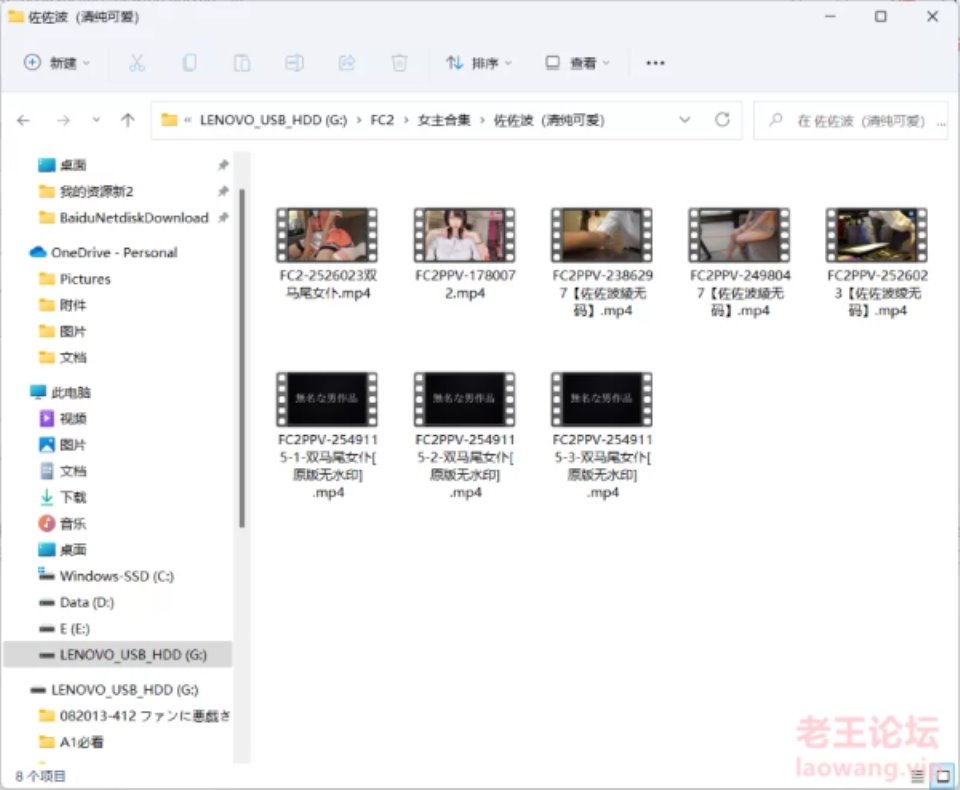Open the 排序 (Sort) dropdown
Screen dimensions: 960x790
tap(479, 62)
